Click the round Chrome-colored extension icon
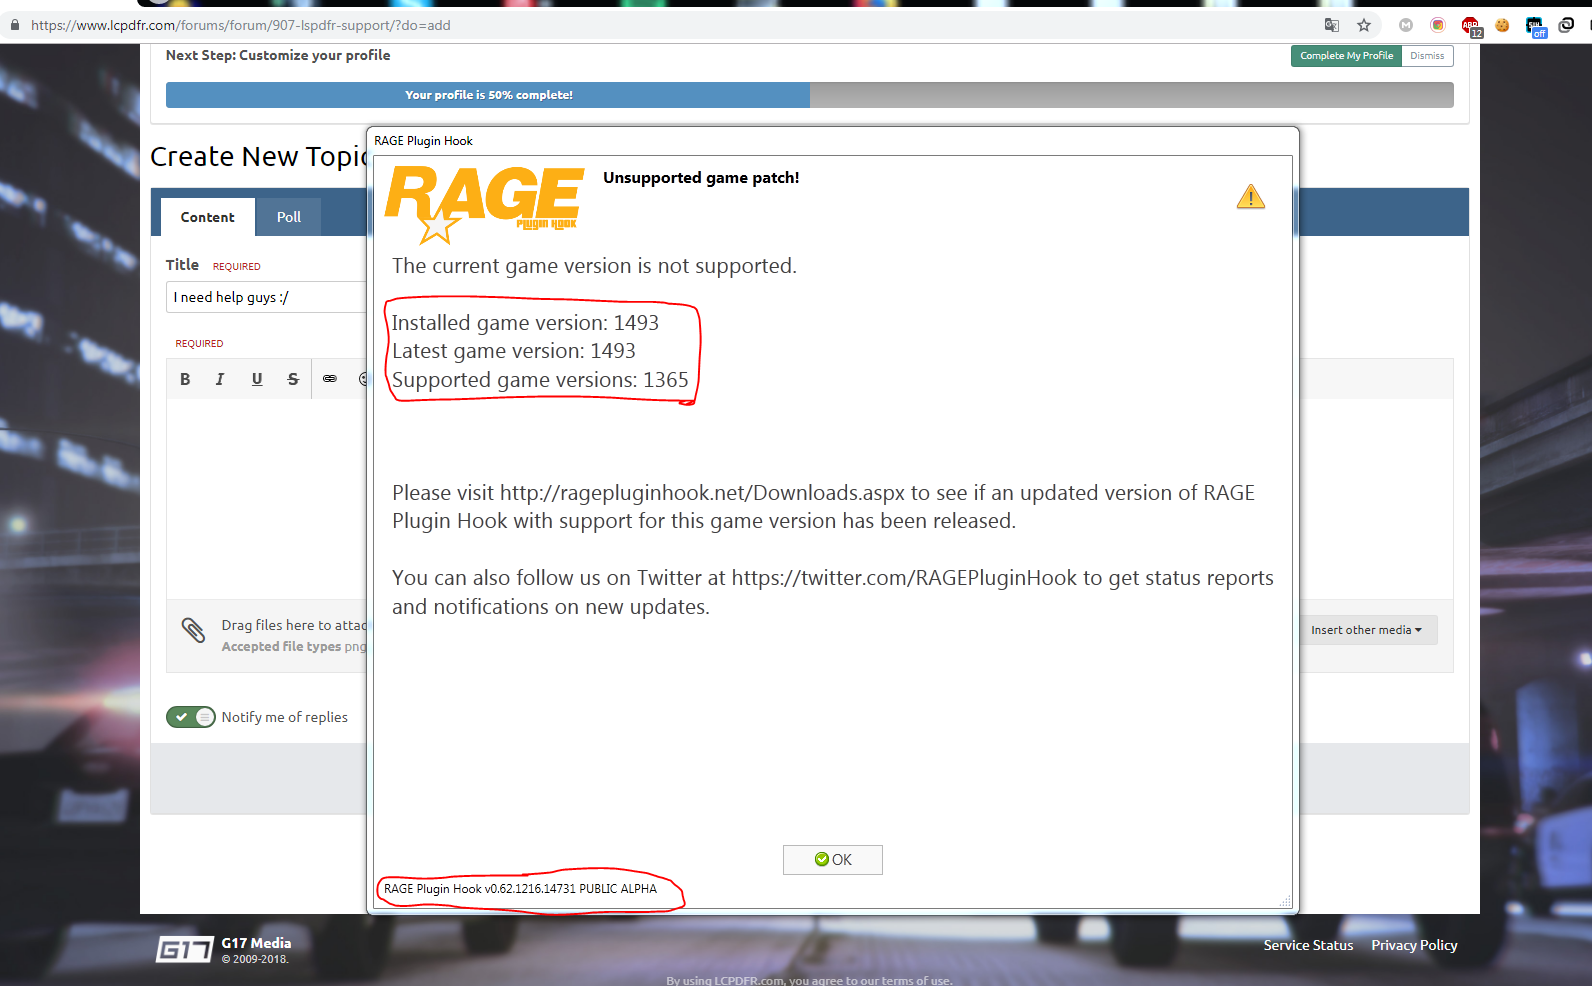Screen dimensions: 1592x986 tap(1437, 25)
